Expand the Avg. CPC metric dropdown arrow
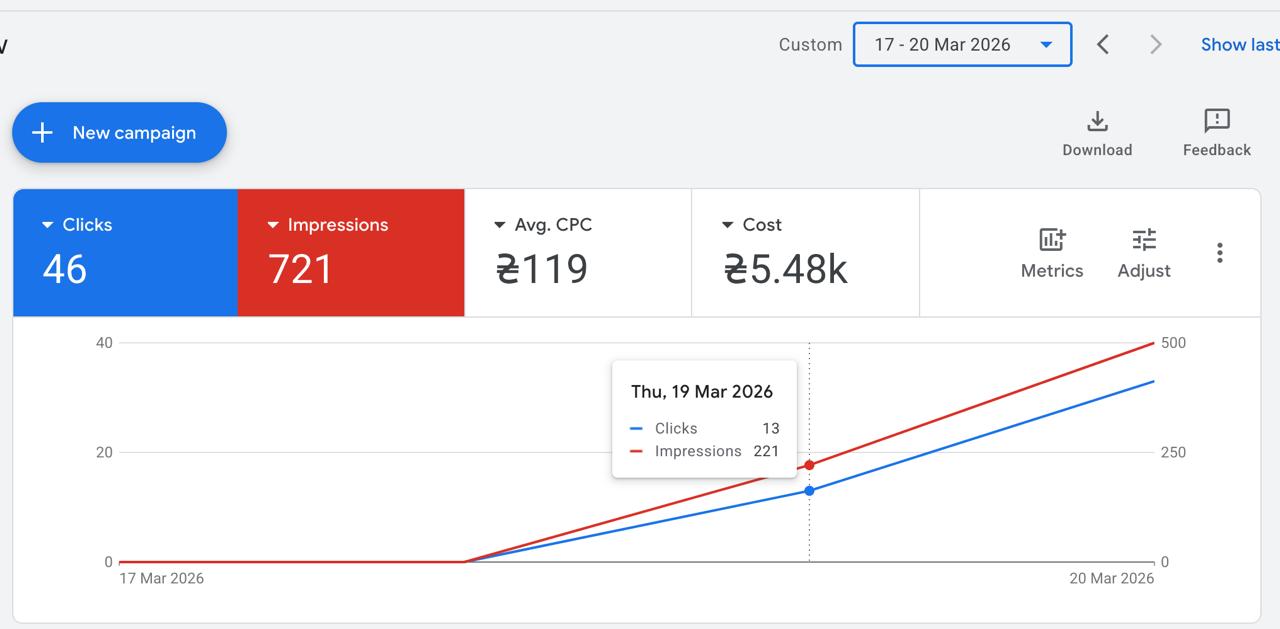1280x629 pixels. (500, 226)
